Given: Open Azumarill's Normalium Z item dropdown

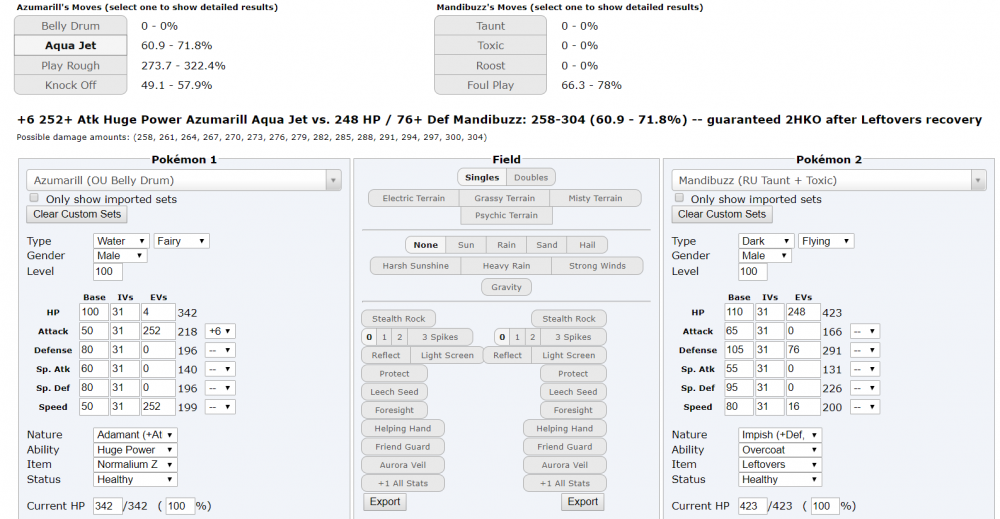Looking at the screenshot, I should tap(136, 464).
